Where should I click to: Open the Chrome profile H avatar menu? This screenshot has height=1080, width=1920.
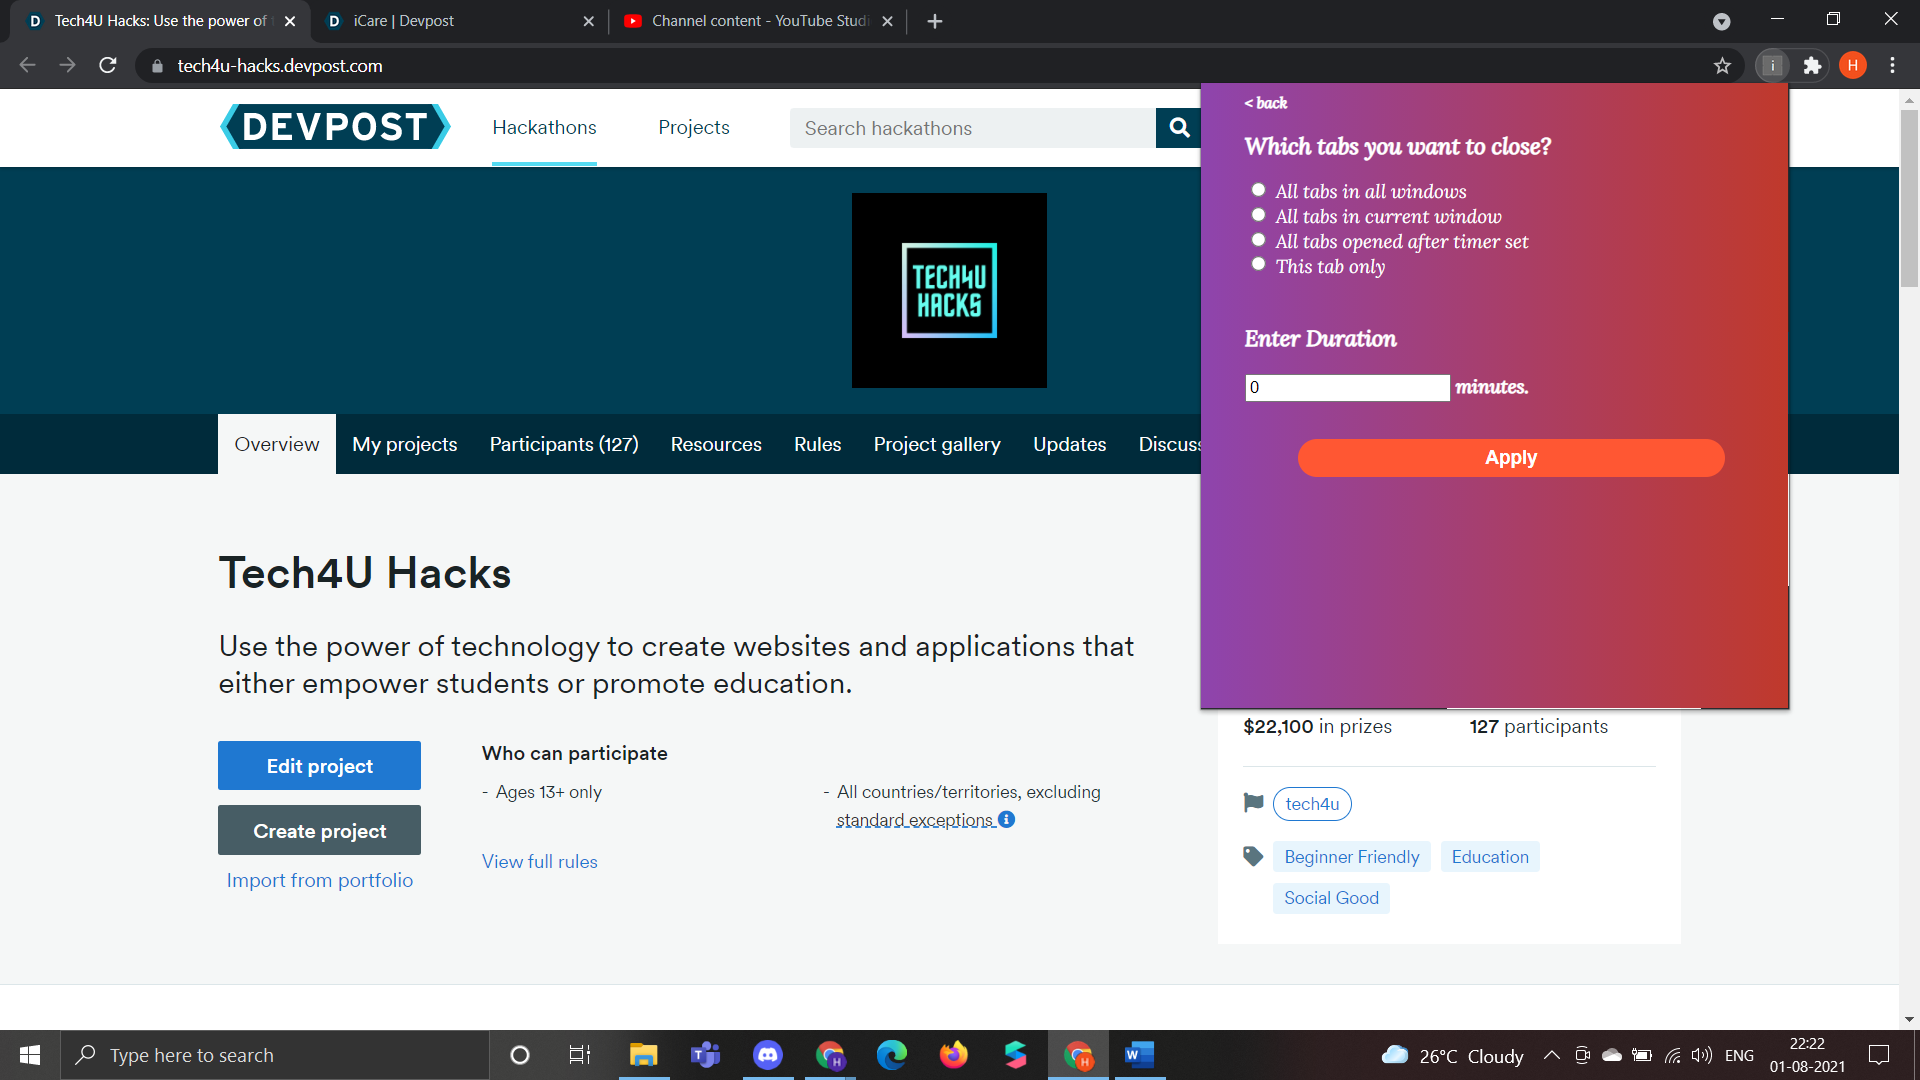(1852, 66)
